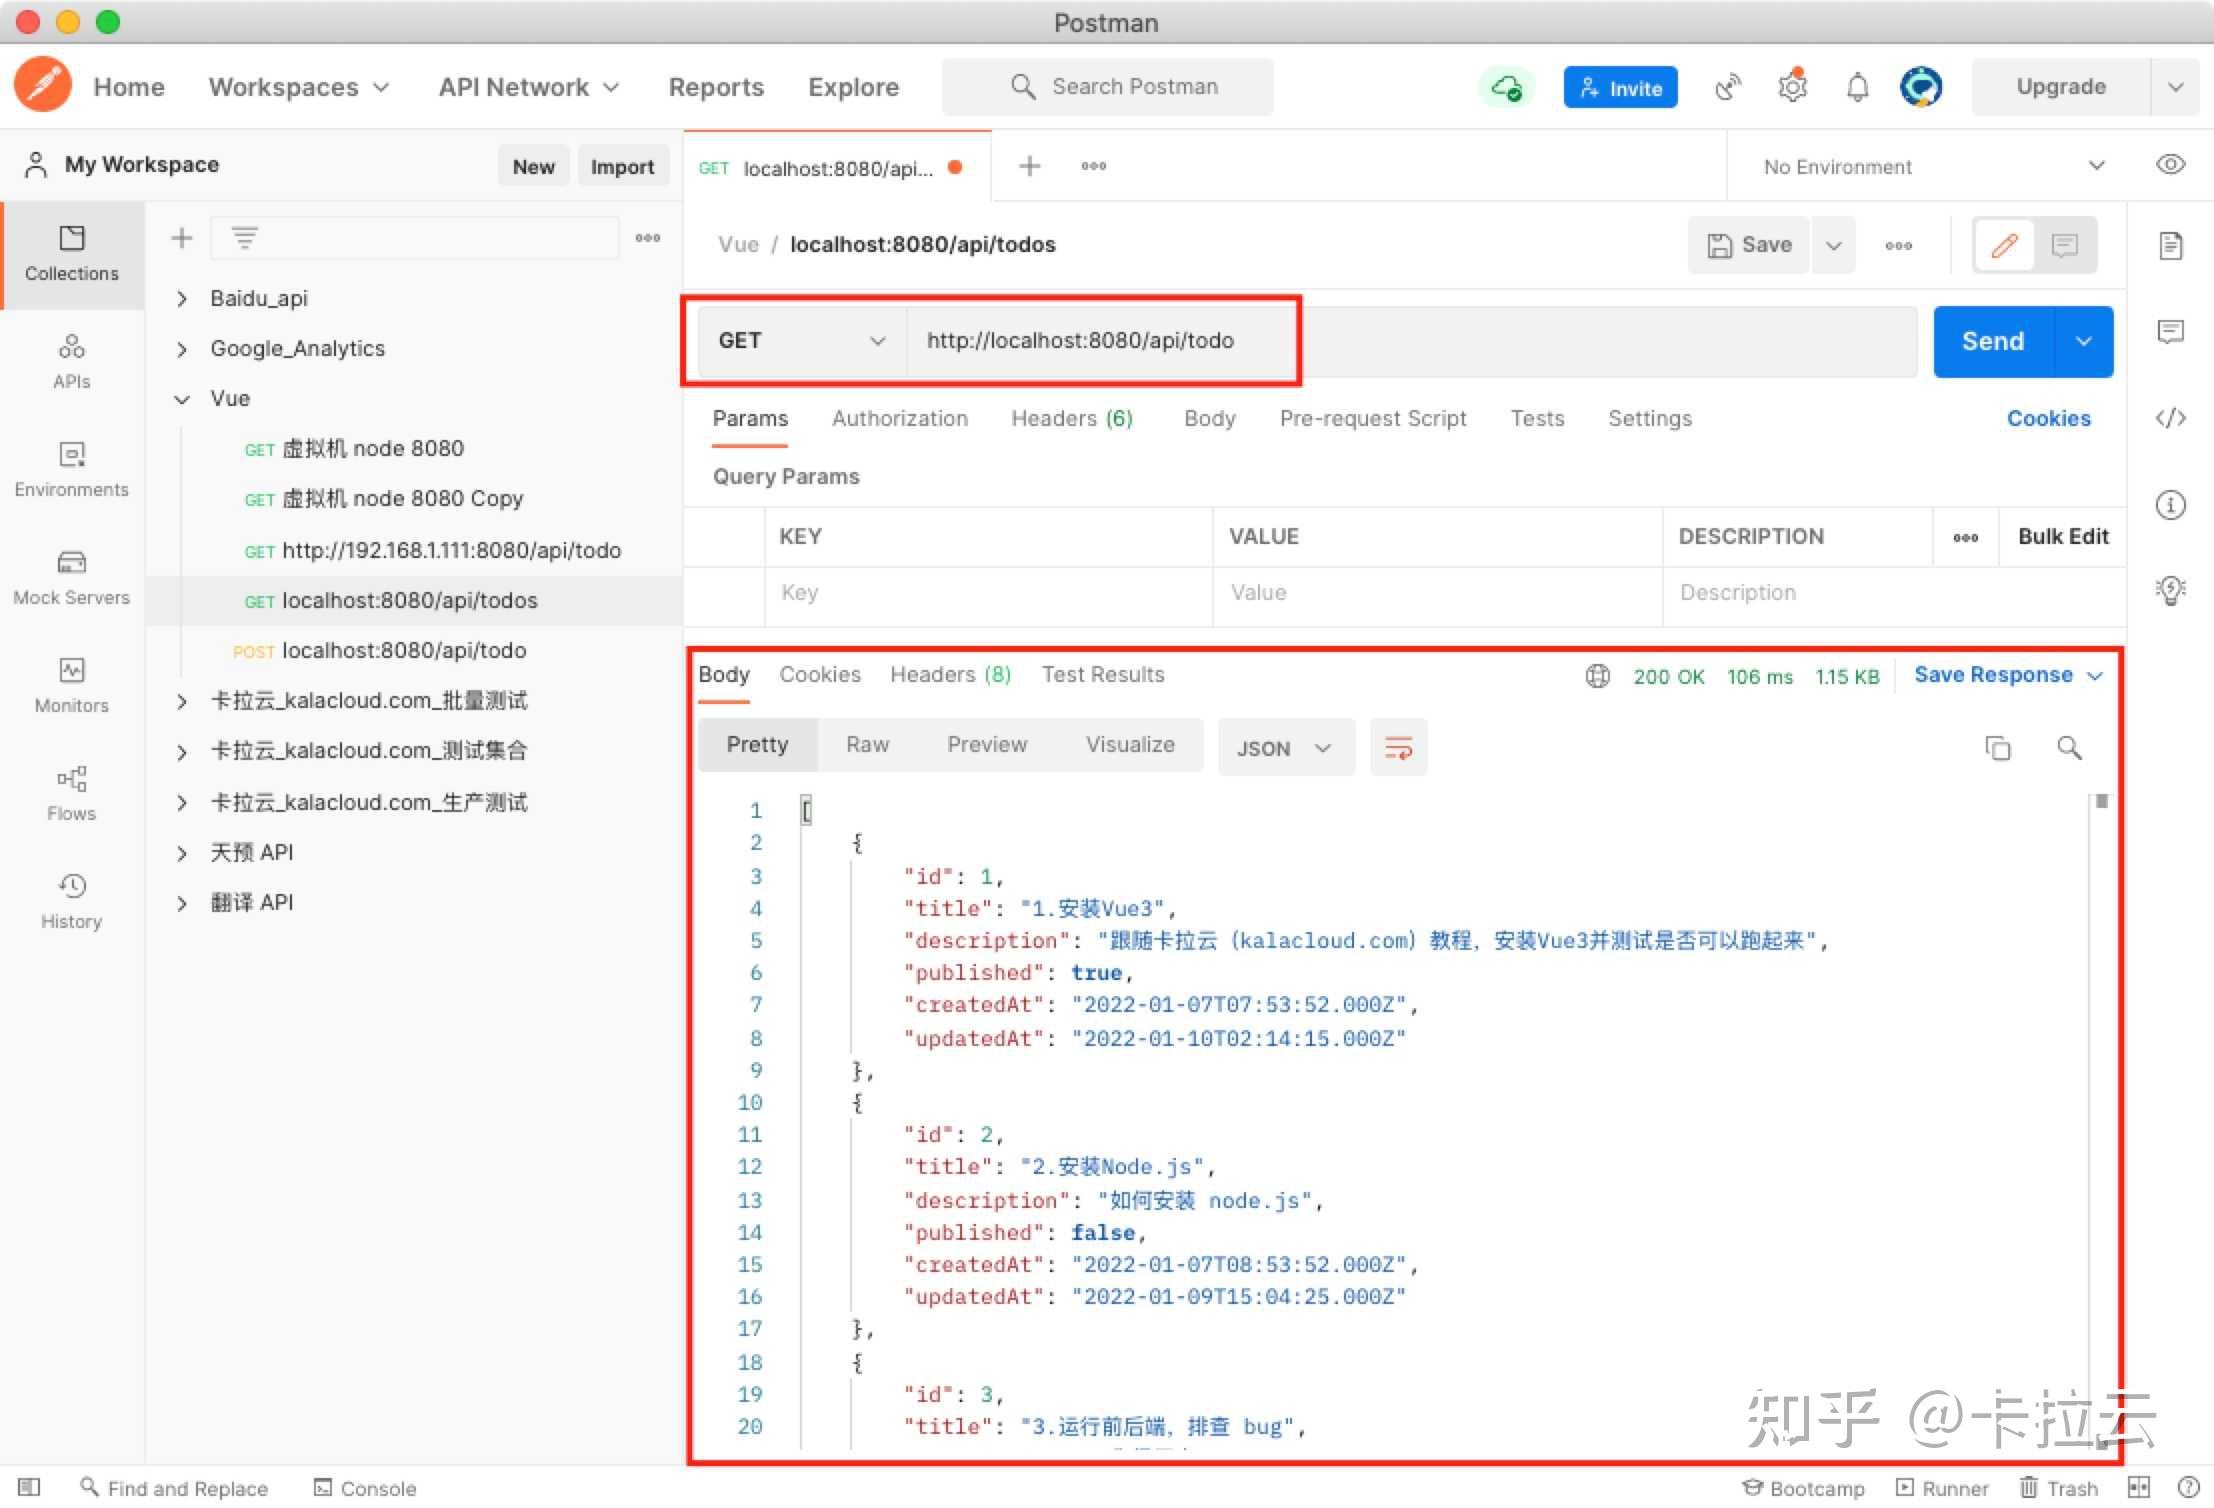
Task: Search within the response body
Action: pos(2069,747)
